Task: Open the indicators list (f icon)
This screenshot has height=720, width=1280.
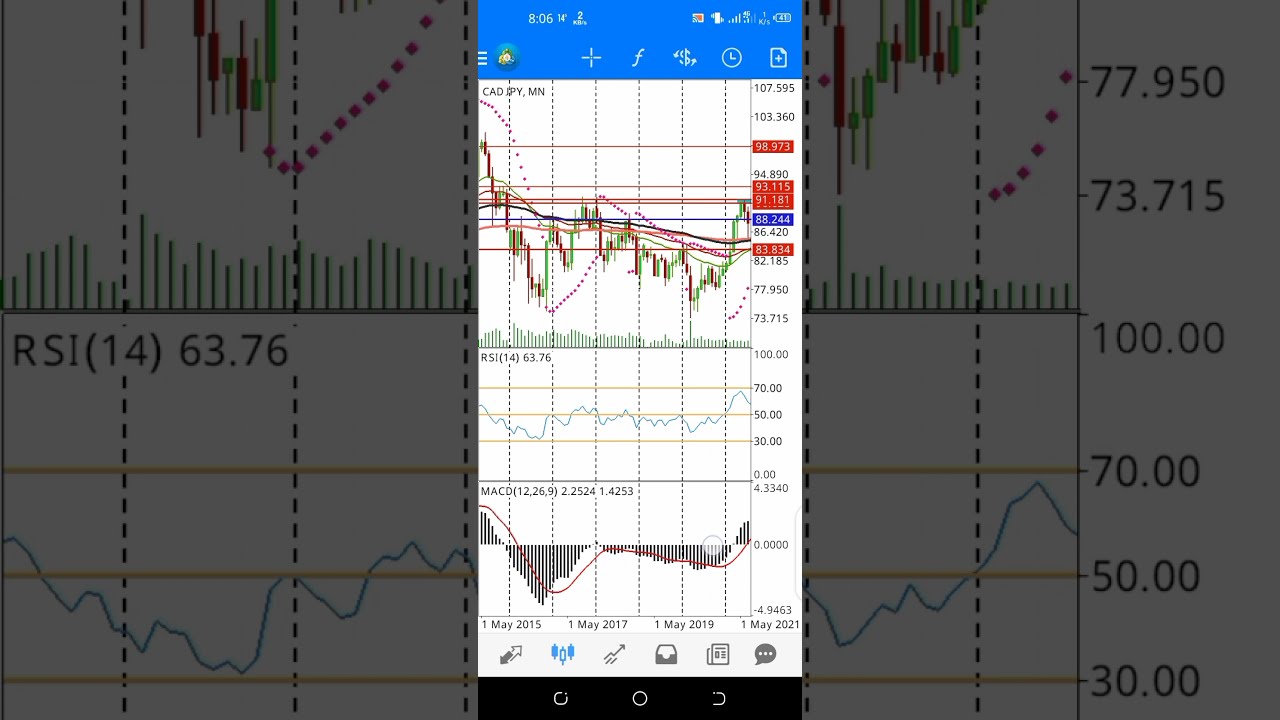Action: coord(638,58)
